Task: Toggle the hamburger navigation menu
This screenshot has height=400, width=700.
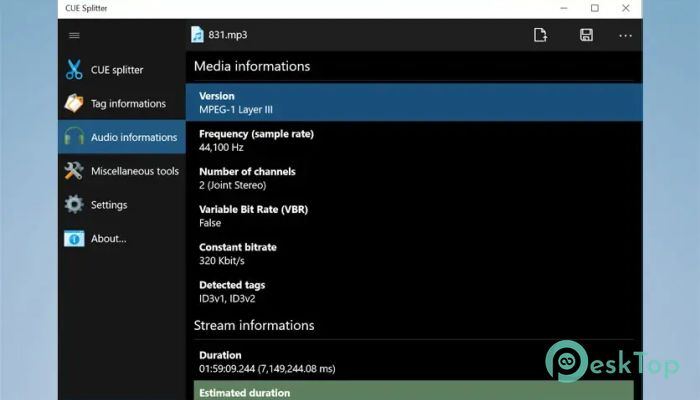Action: point(74,35)
